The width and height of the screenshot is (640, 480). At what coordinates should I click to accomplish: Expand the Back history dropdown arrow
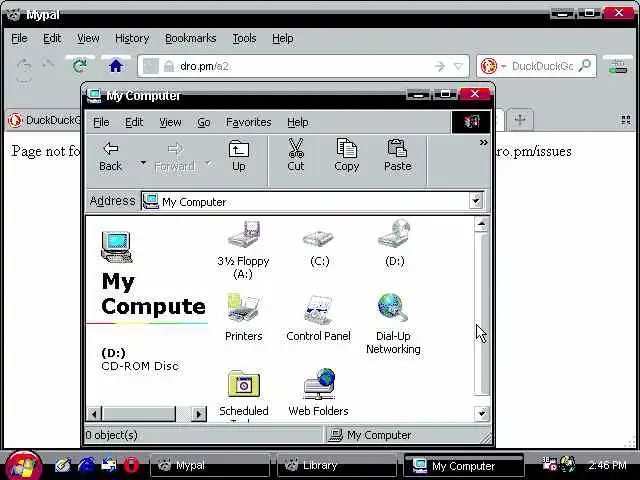tap(143, 162)
